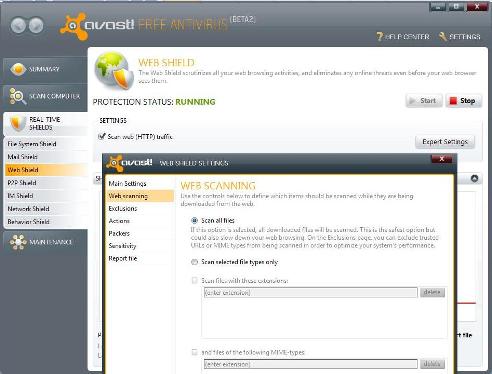Click the WEB SCANNING heading in dialog

pos(218,186)
